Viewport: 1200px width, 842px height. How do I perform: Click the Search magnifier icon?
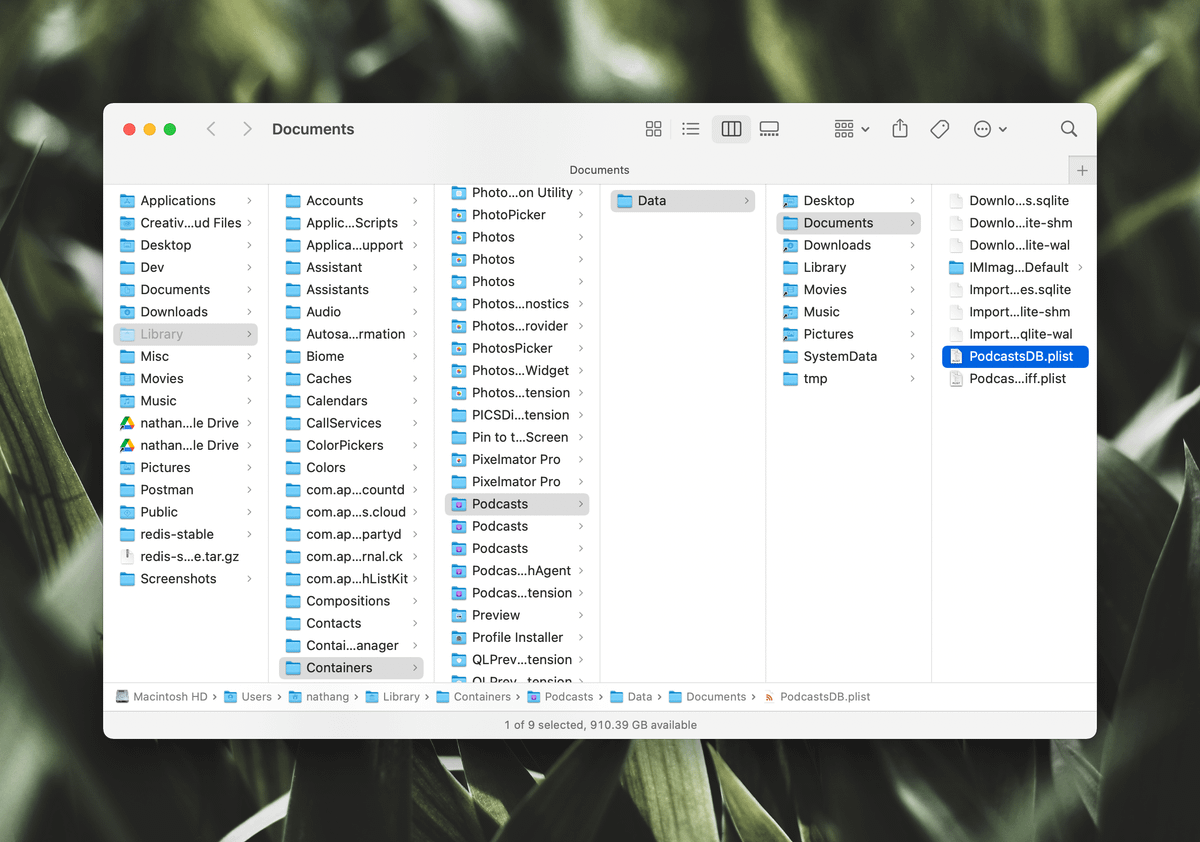pyautogui.click(x=1068, y=129)
